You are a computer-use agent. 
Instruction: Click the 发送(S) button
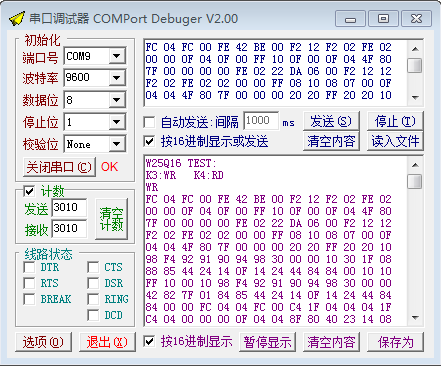pos(331,122)
